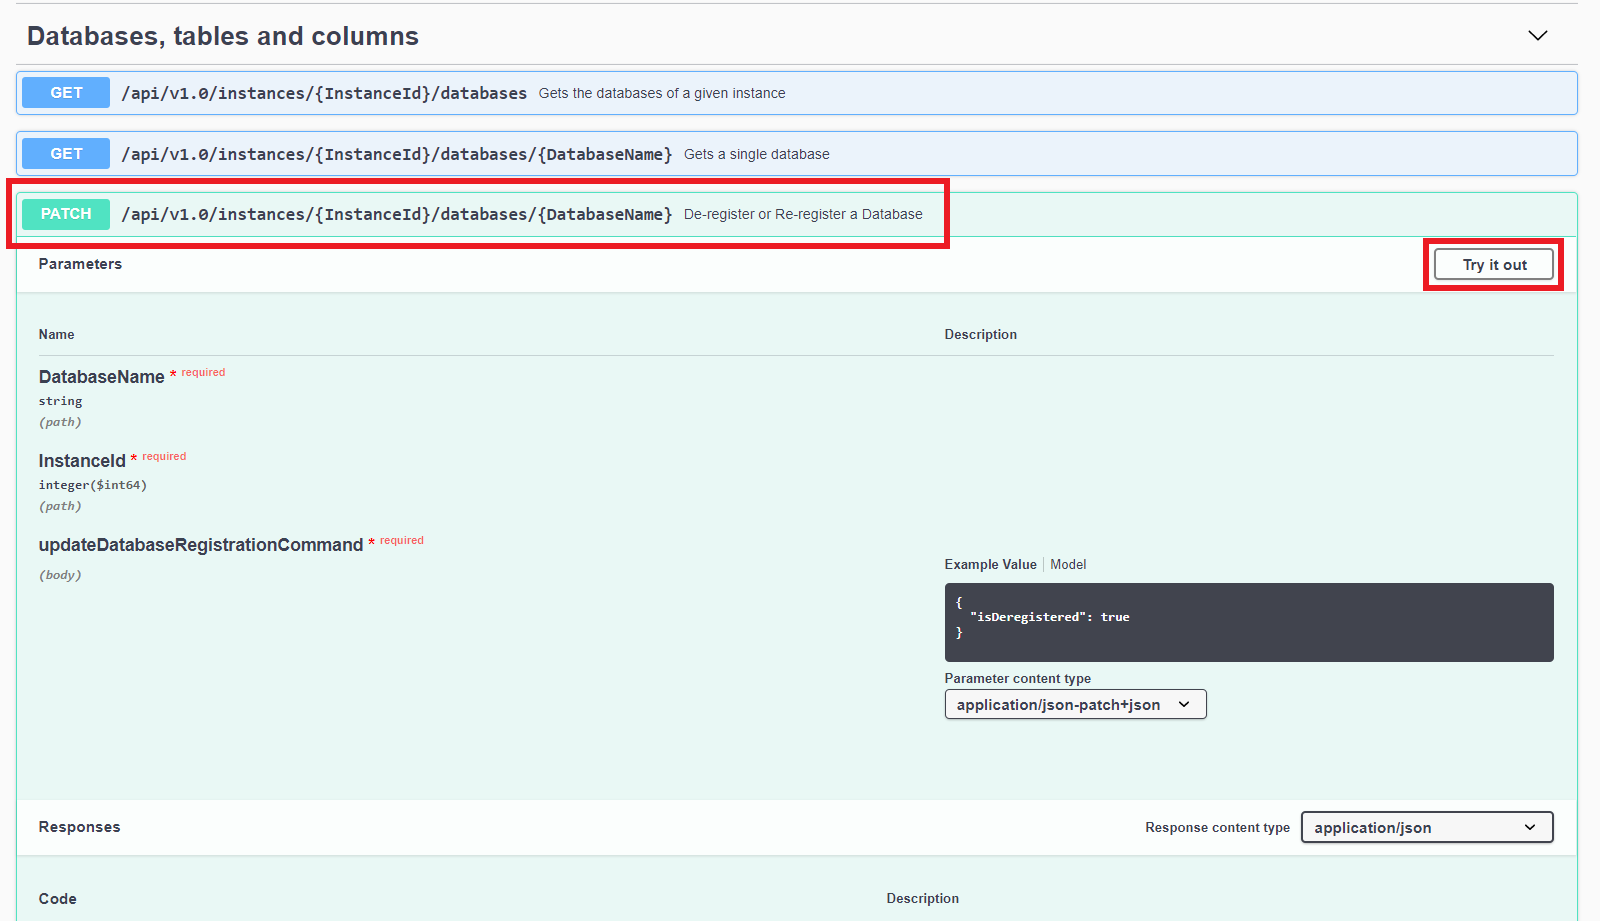Click the Parameters section header
This screenshot has height=921, width=1600.
point(80,264)
